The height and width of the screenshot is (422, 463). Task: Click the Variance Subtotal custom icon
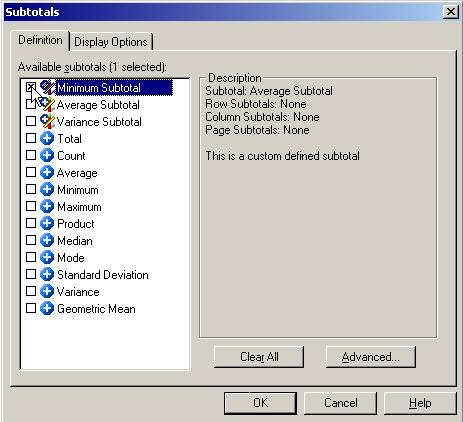point(47,122)
